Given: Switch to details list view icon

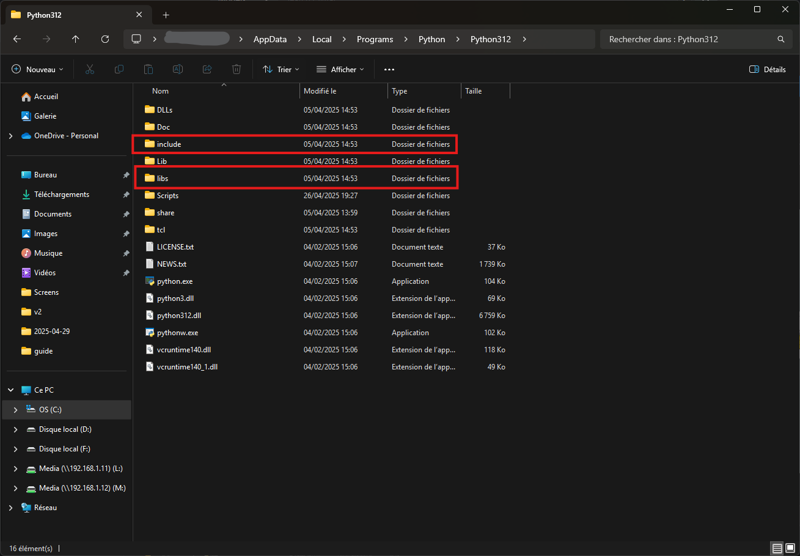Looking at the screenshot, I should click(x=777, y=548).
